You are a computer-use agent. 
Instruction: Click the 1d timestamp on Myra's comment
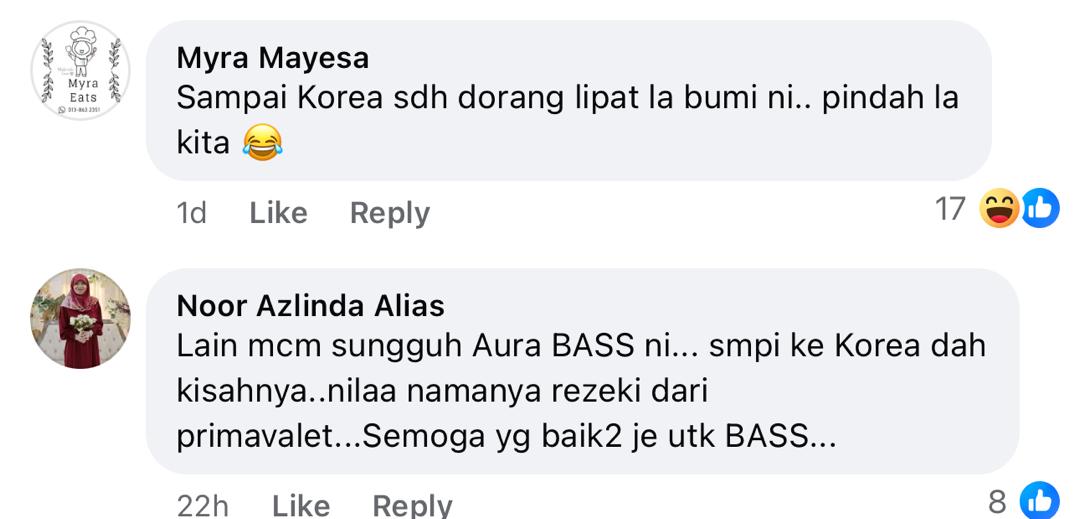(191, 213)
